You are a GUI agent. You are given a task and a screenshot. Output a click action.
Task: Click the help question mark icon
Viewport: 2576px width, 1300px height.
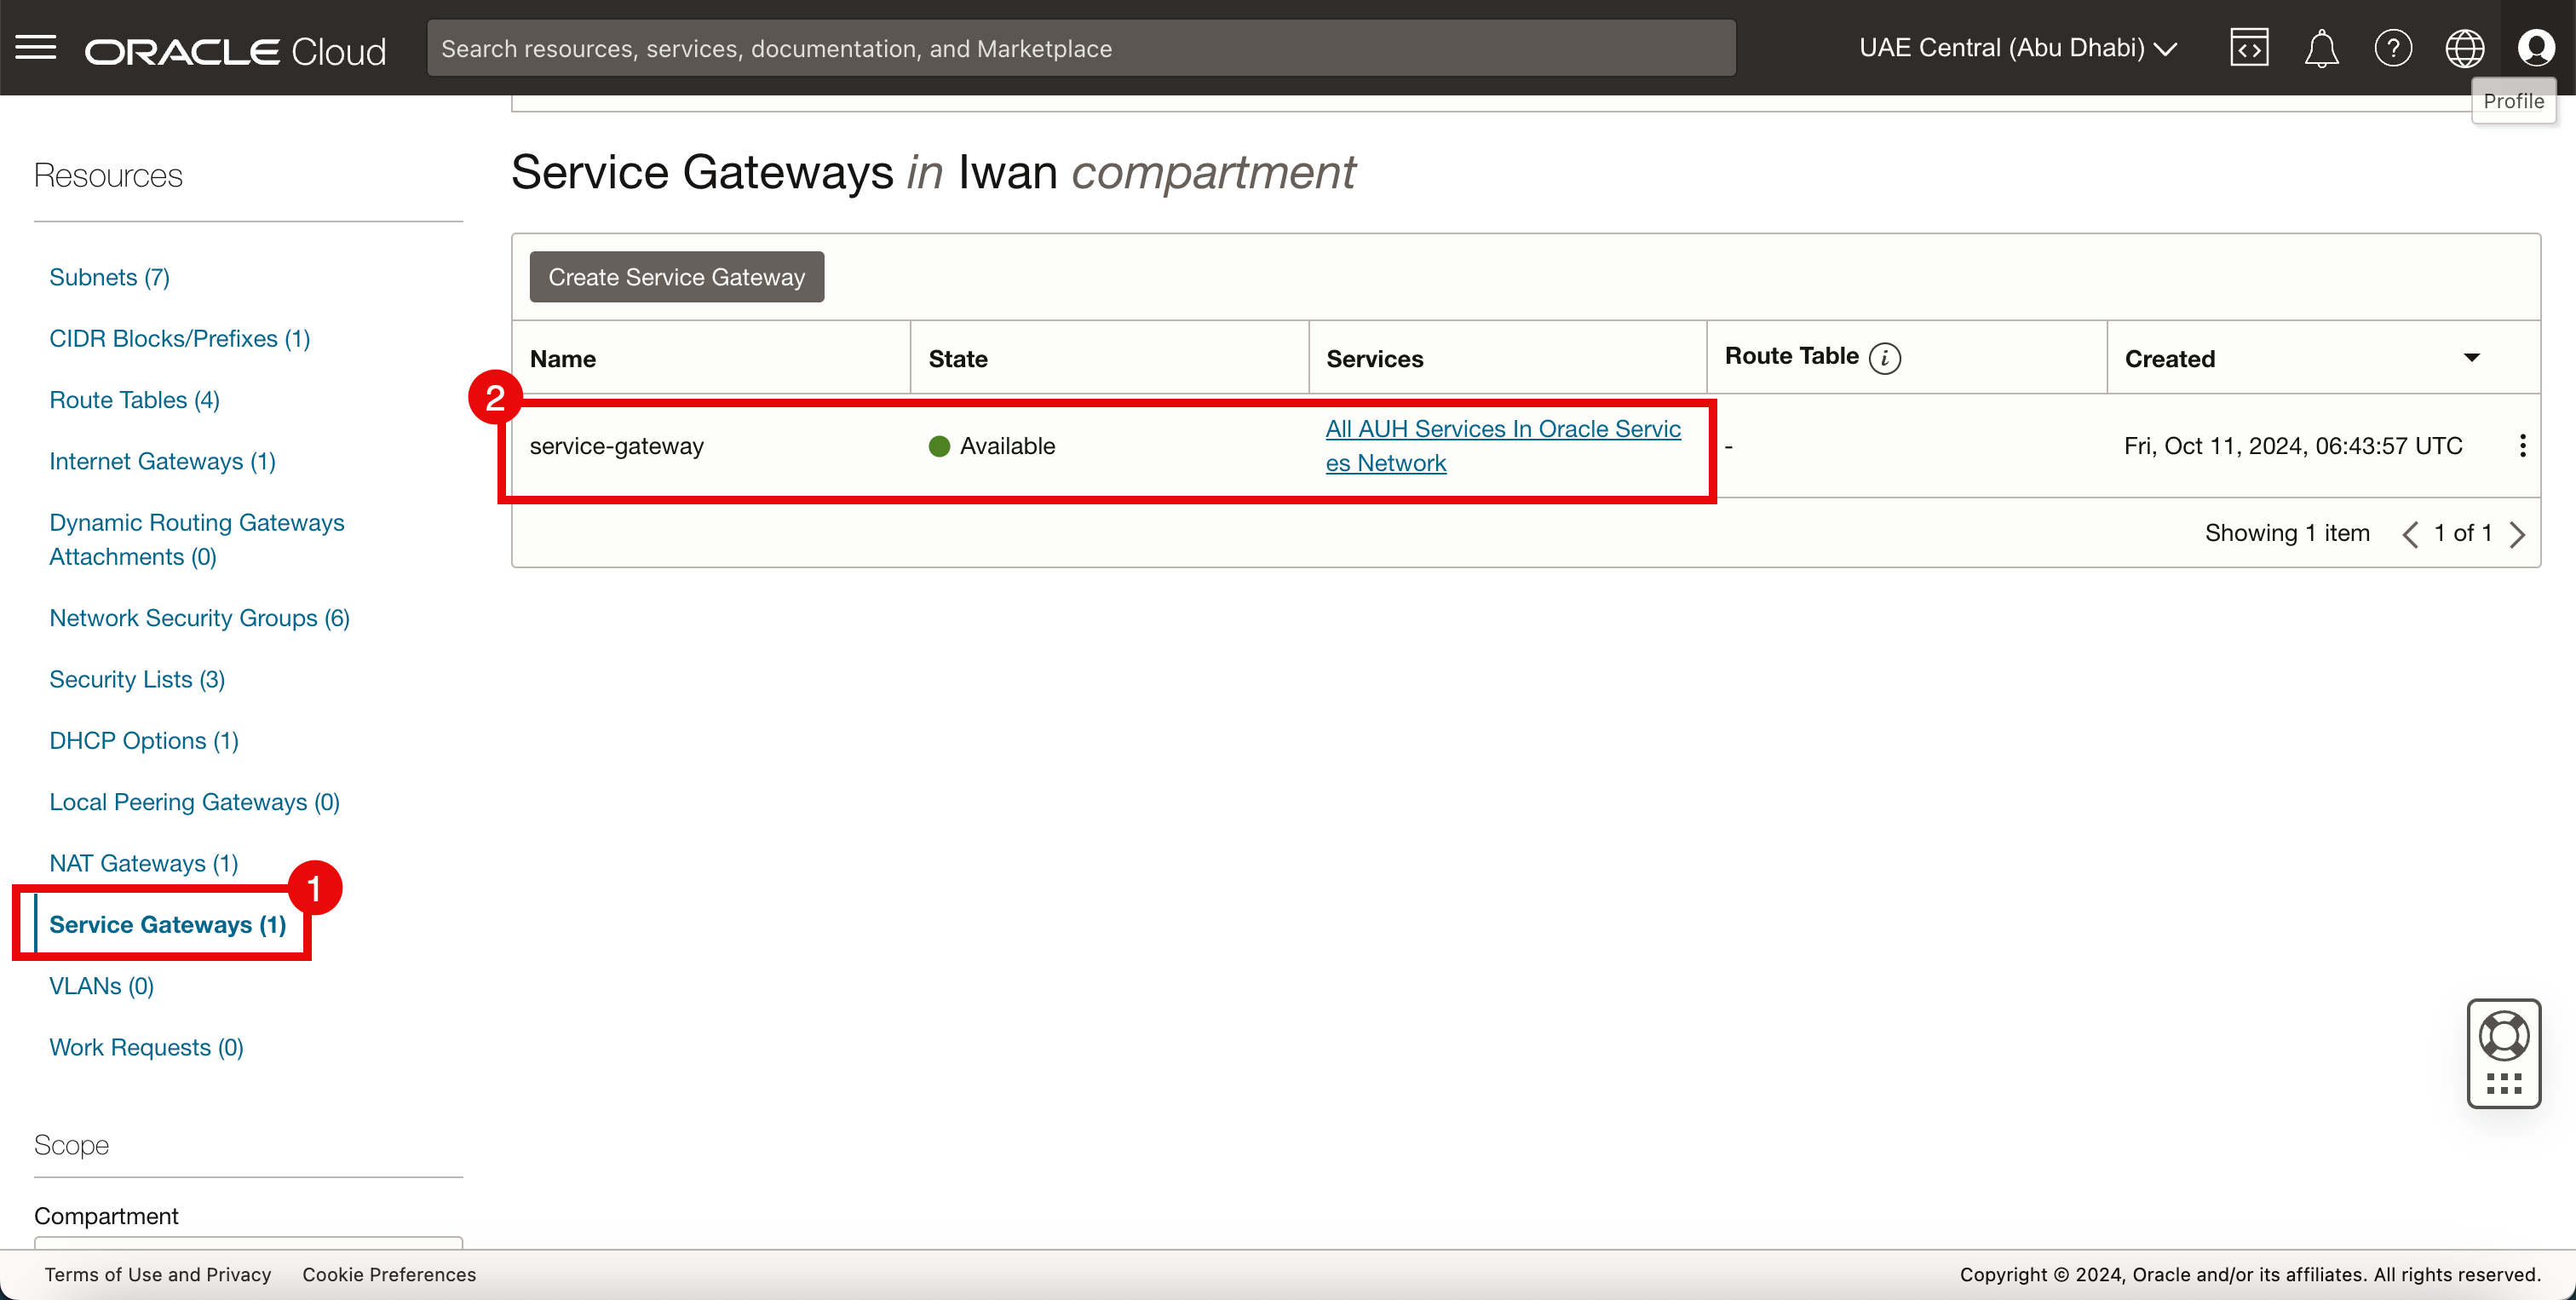tap(2392, 48)
